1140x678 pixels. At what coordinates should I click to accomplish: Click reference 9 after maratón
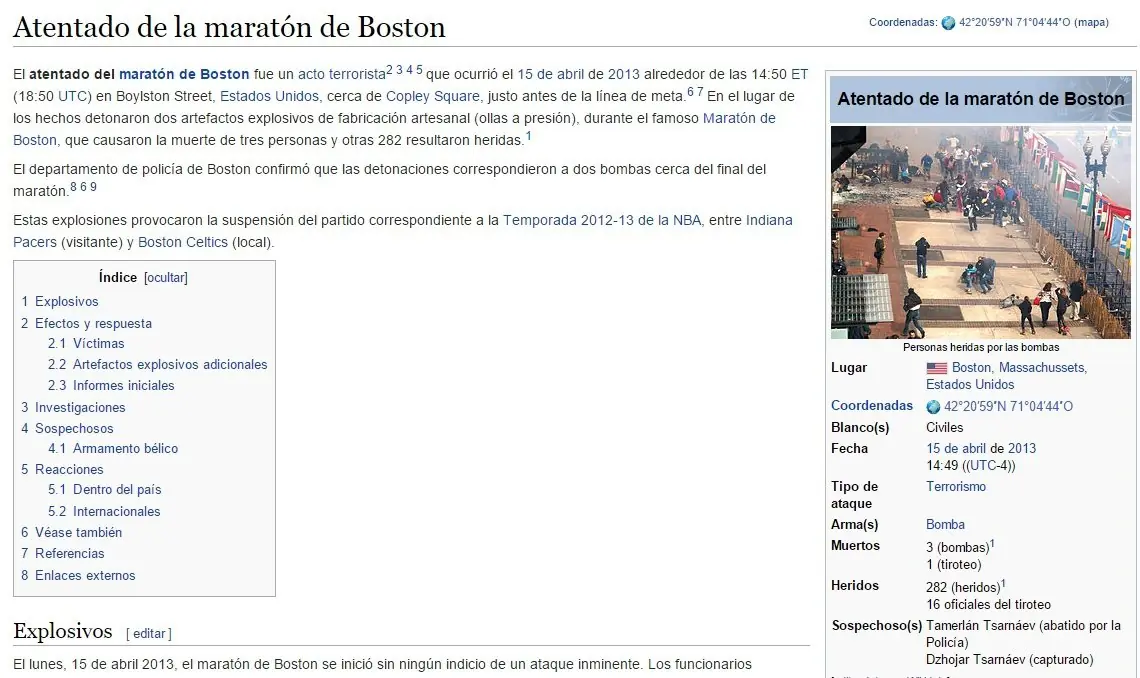pos(93,187)
